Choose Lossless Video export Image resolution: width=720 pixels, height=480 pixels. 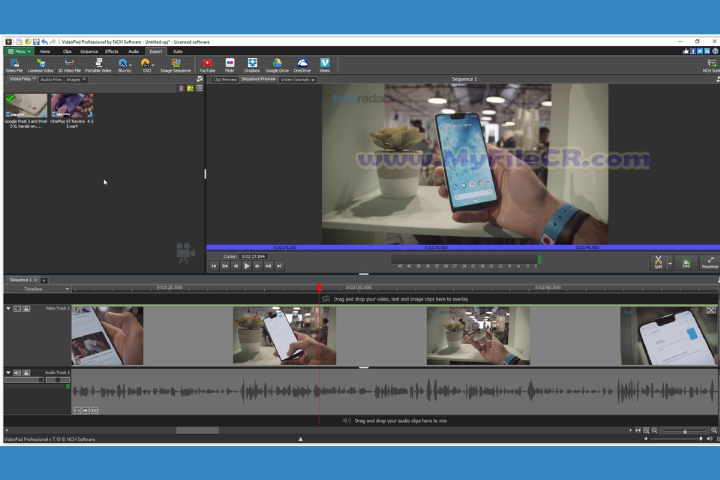coord(40,65)
